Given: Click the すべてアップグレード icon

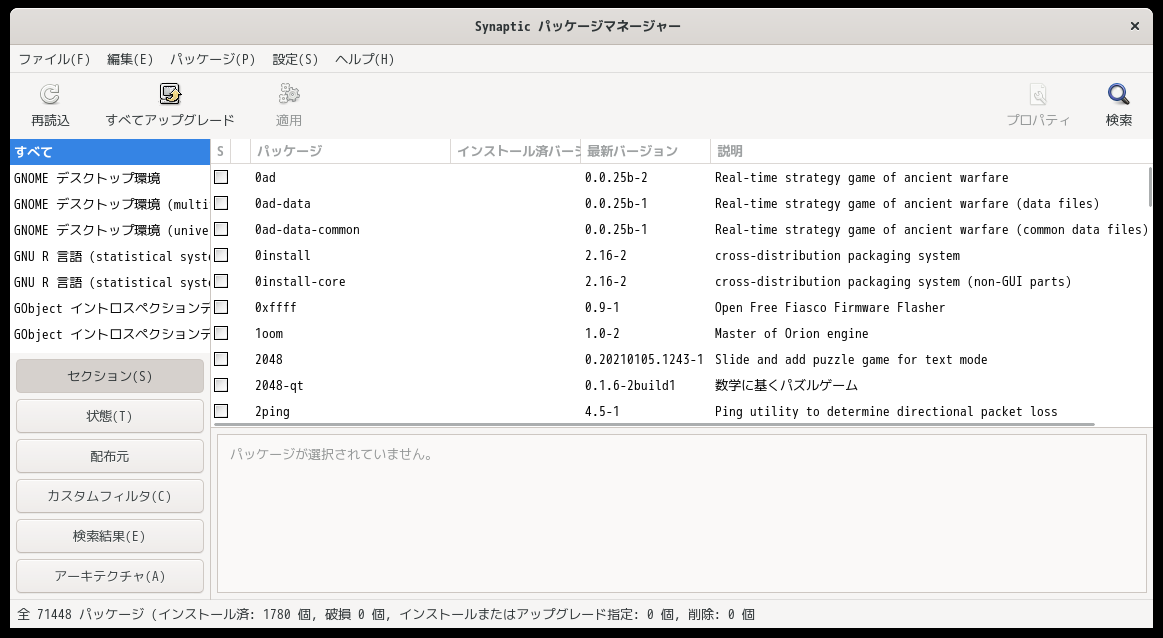Looking at the screenshot, I should point(170,94).
